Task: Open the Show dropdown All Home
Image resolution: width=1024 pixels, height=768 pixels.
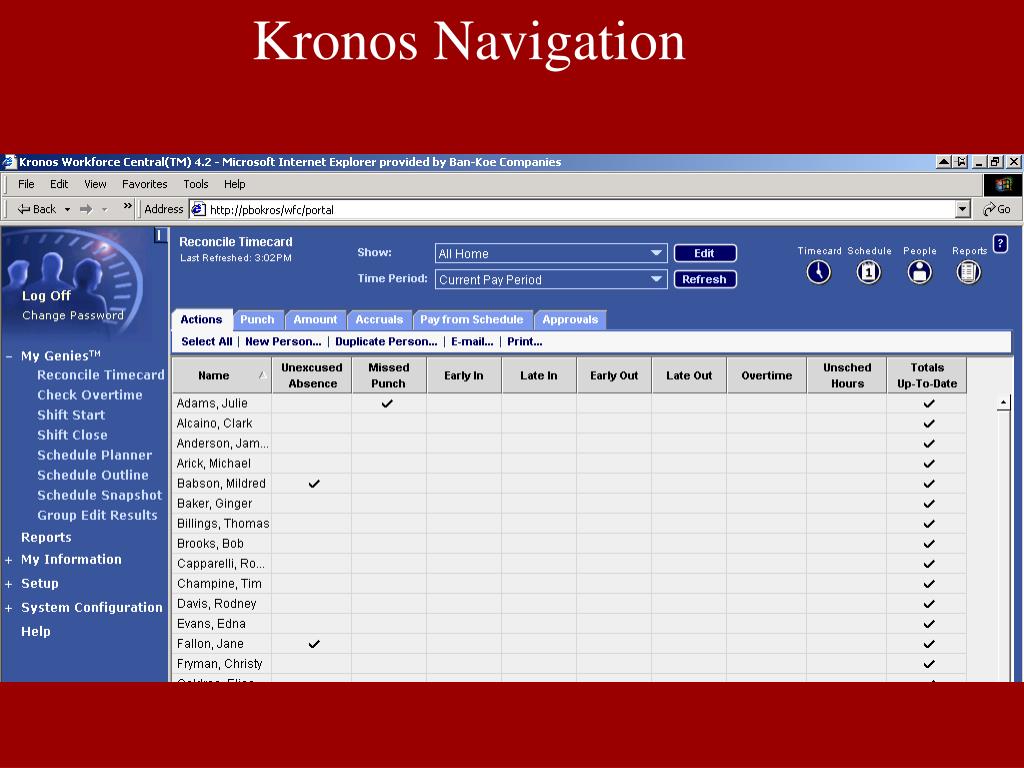Action: point(551,253)
